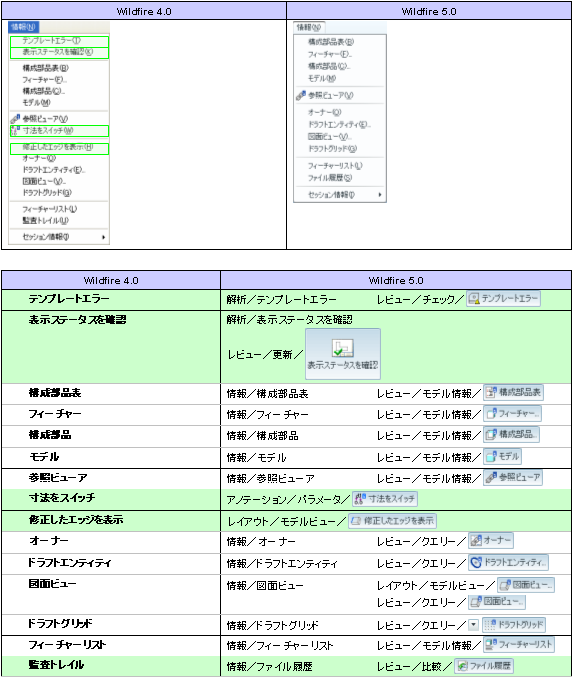Click the 参照ビューア ribbon button in the table

[x=513, y=477]
